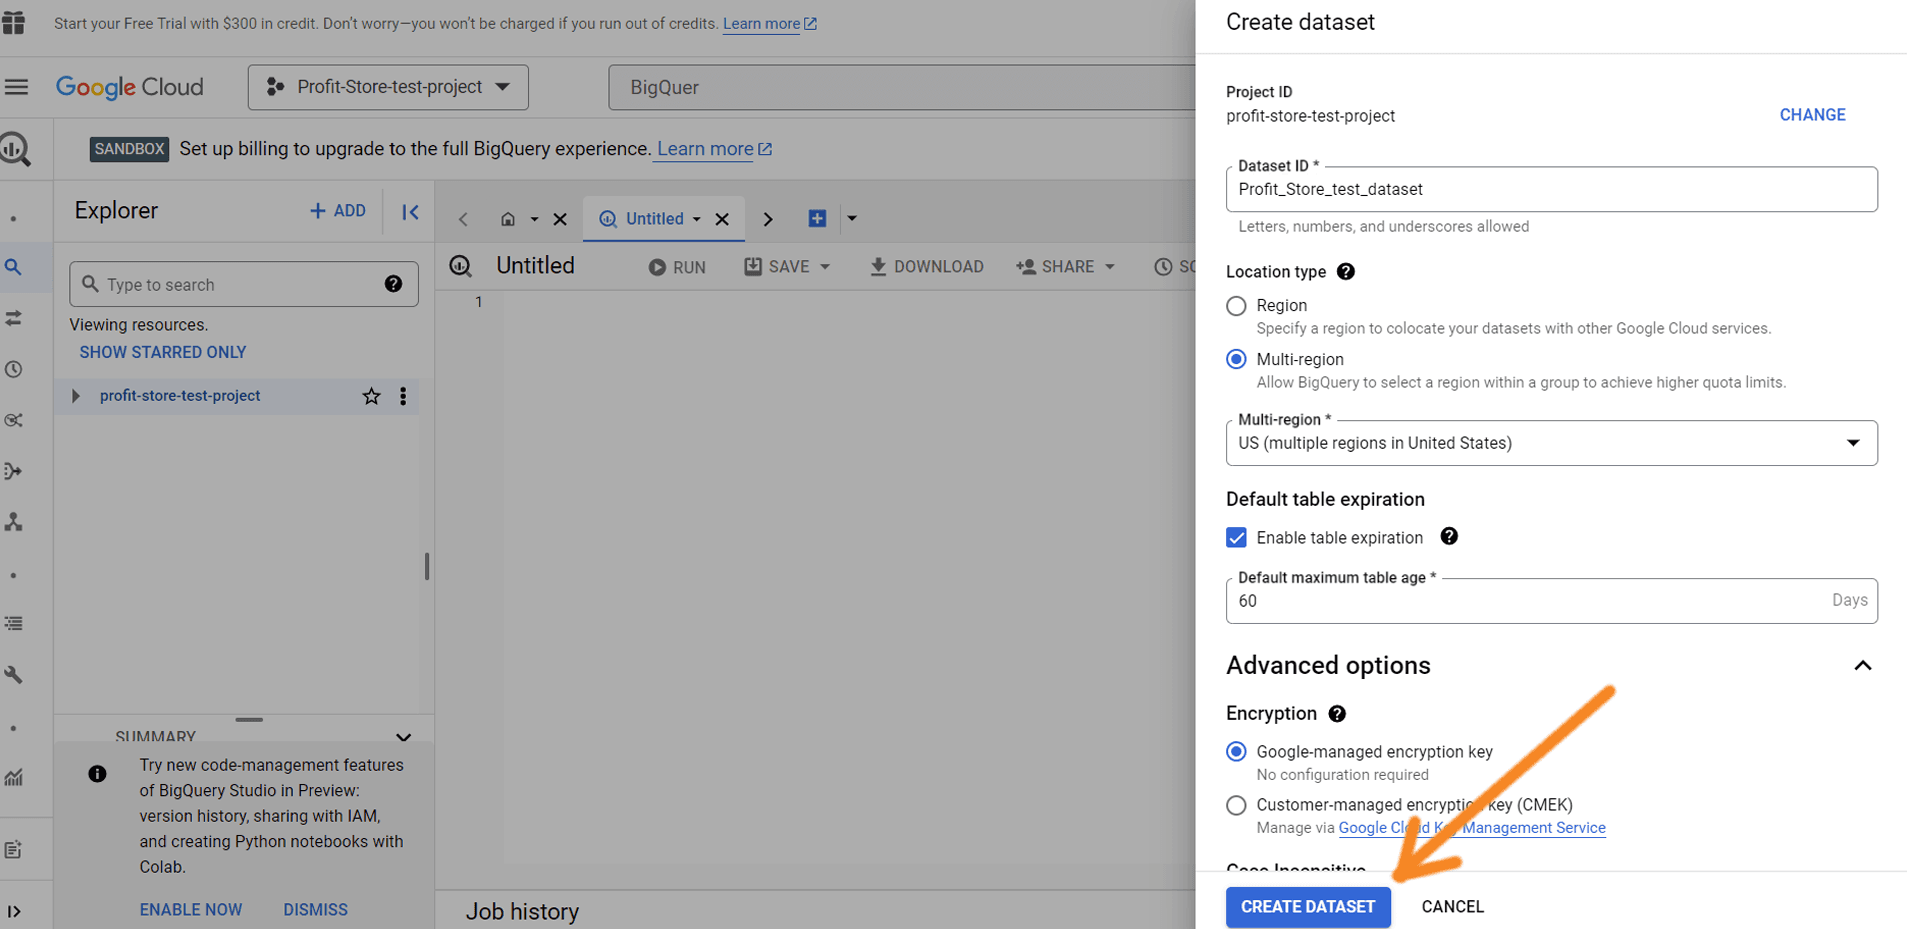Click the help icon in Explorer search box

(x=393, y=284)
